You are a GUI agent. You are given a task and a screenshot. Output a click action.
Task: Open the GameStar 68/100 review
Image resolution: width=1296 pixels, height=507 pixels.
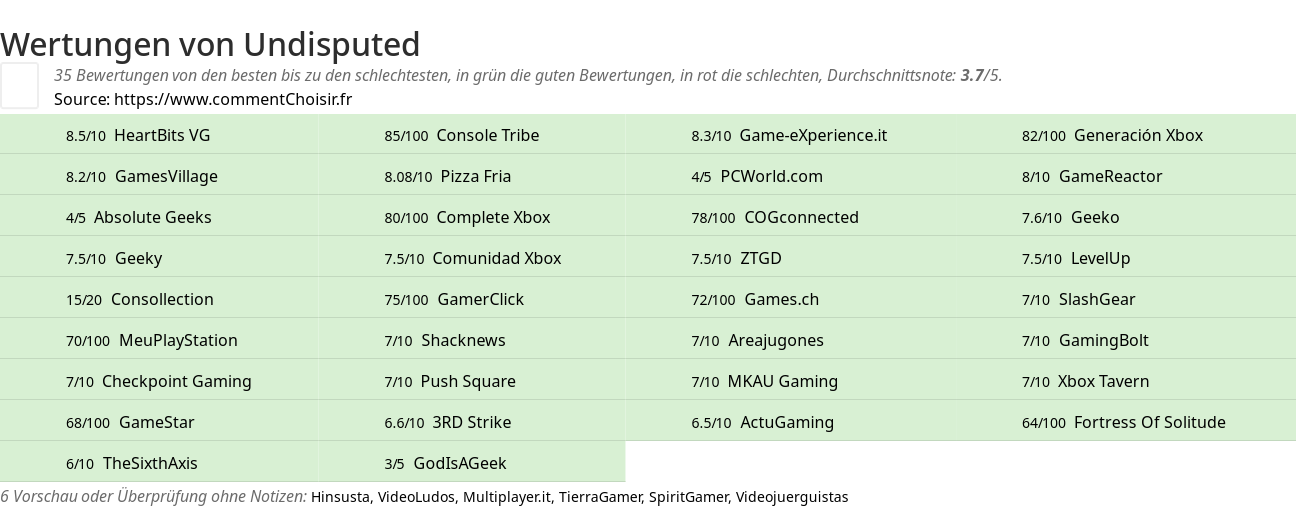point(156,422)
